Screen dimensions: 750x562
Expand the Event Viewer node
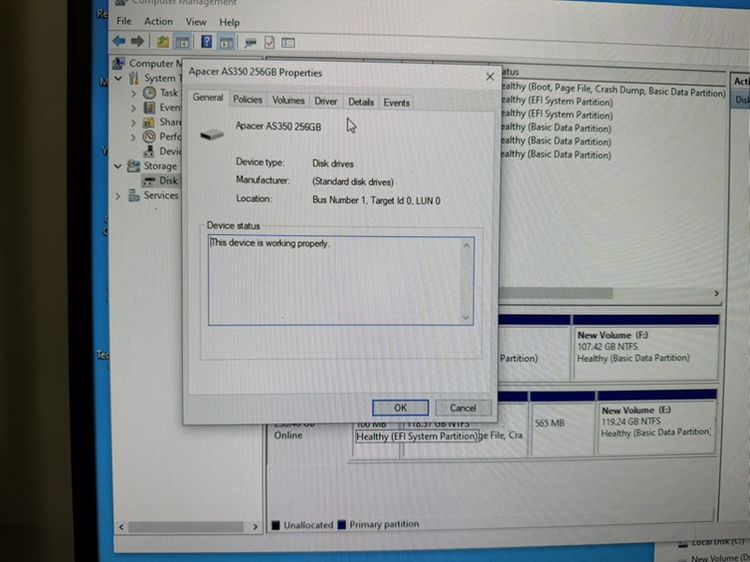click(133, 108)
